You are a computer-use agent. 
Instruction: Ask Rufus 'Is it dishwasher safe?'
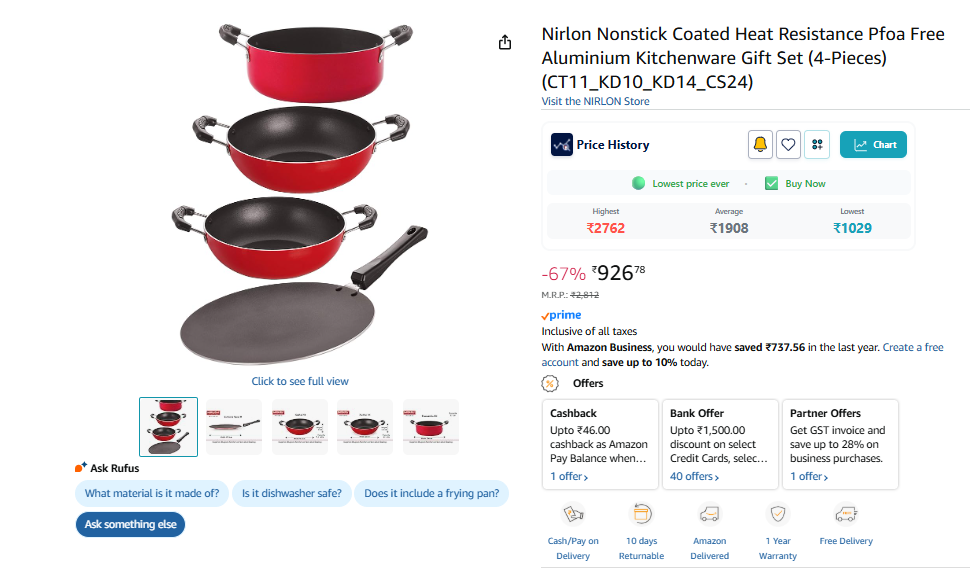[292, 493]
